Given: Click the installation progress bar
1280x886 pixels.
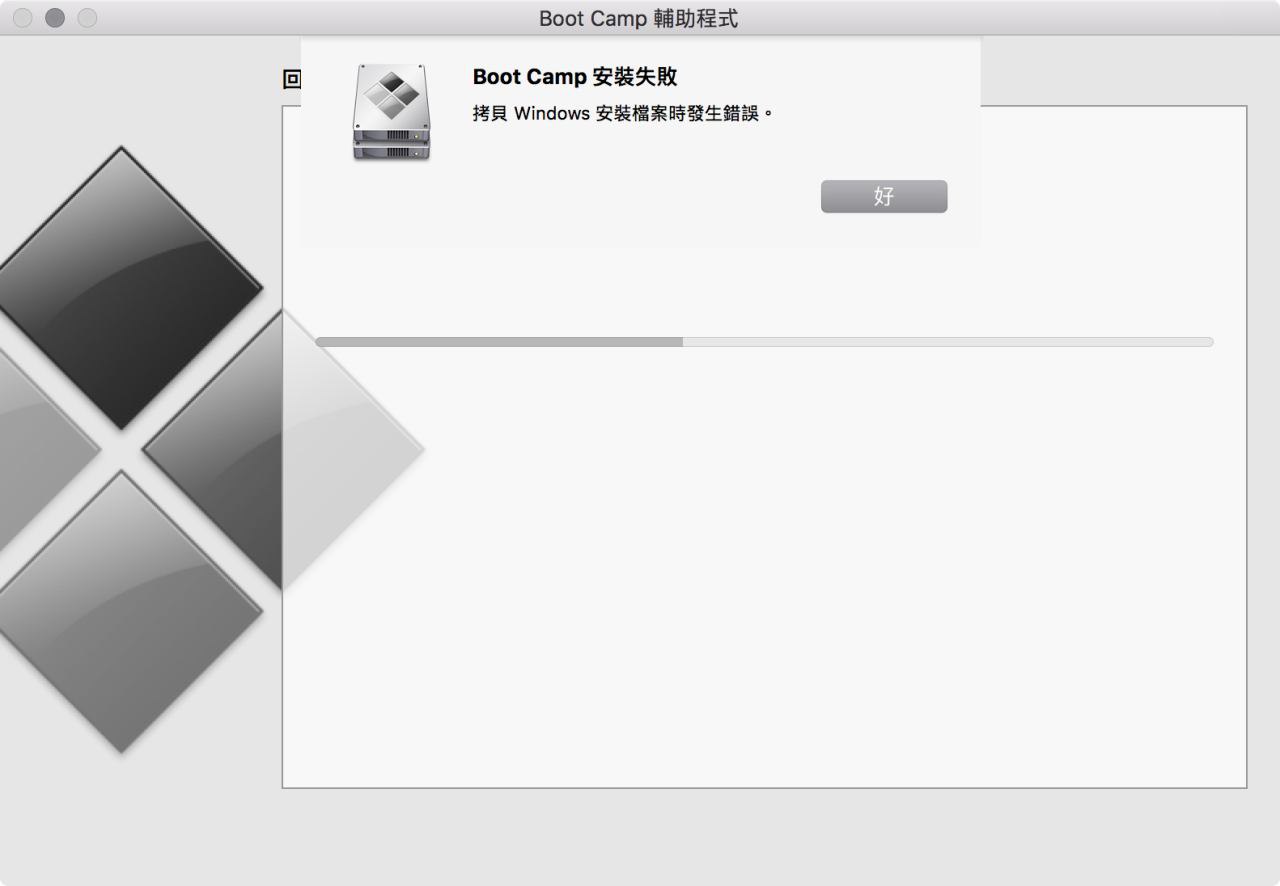Looking at the screenshot, I should (x=764, y=342).
